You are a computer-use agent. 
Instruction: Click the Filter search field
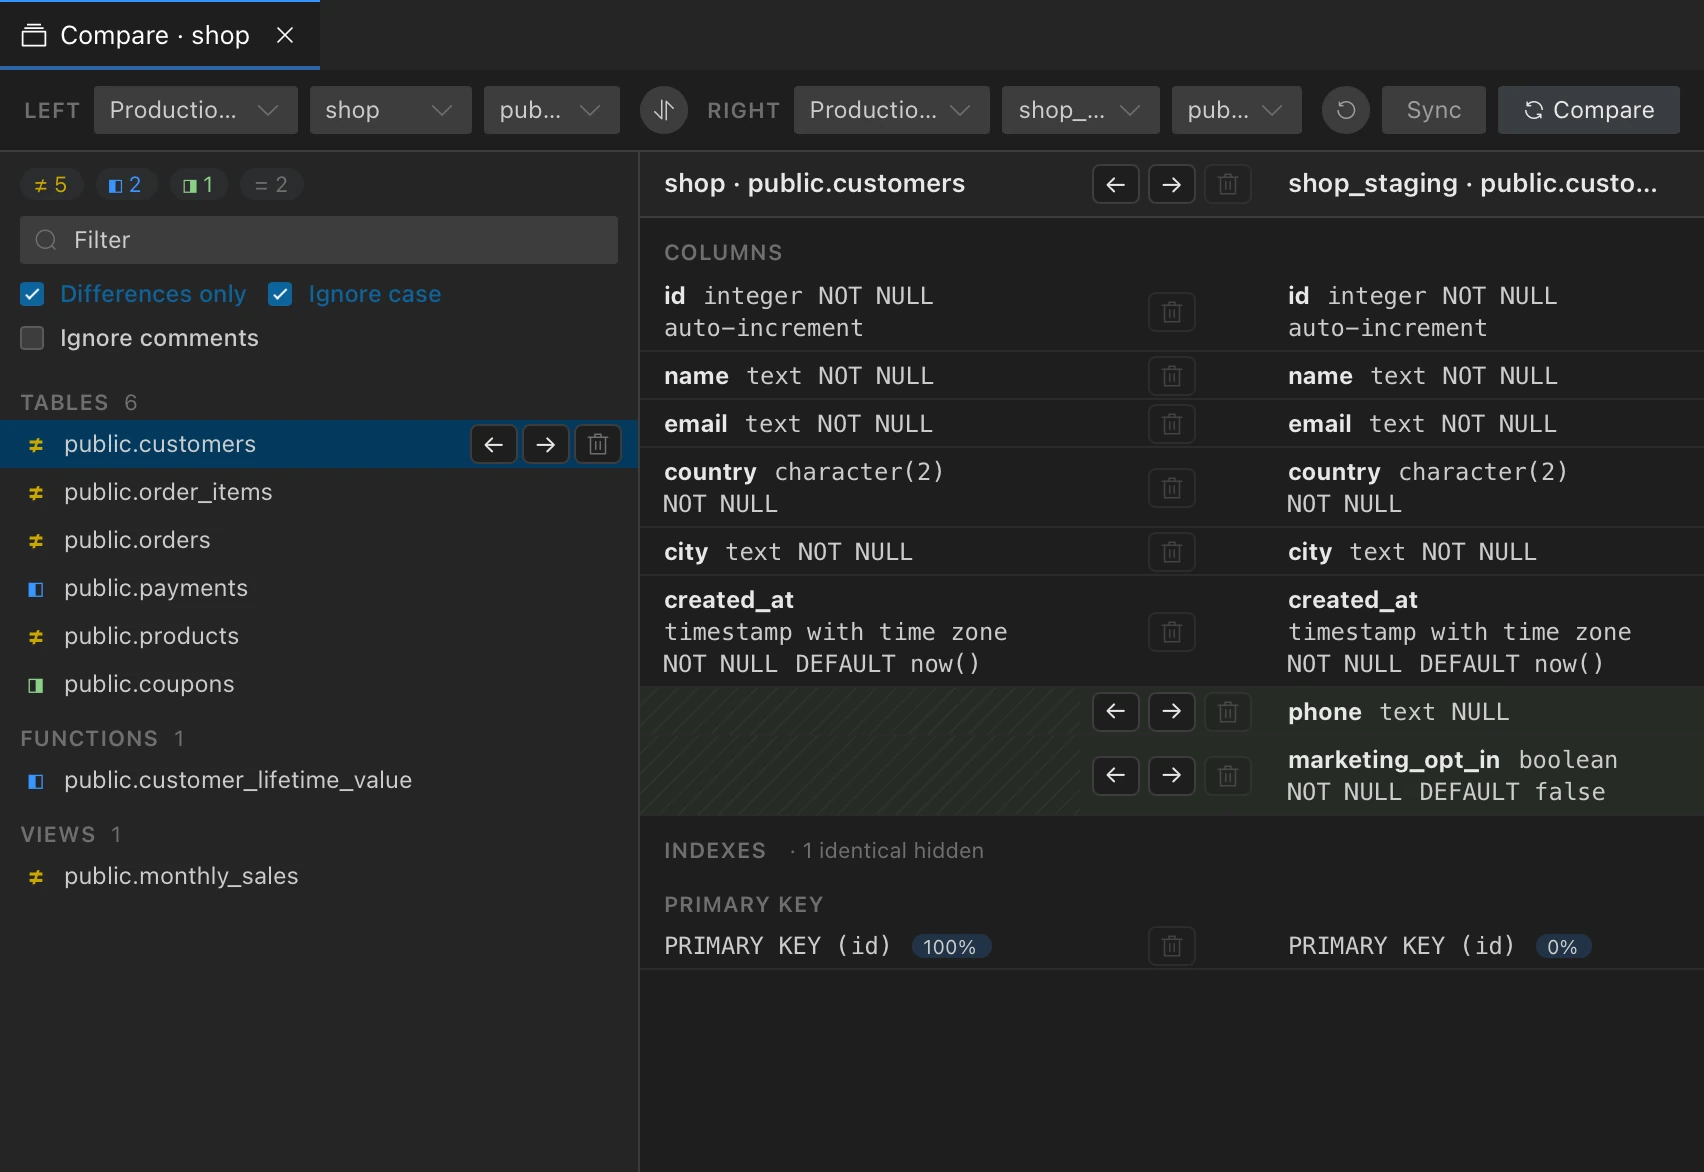(319, 240)
